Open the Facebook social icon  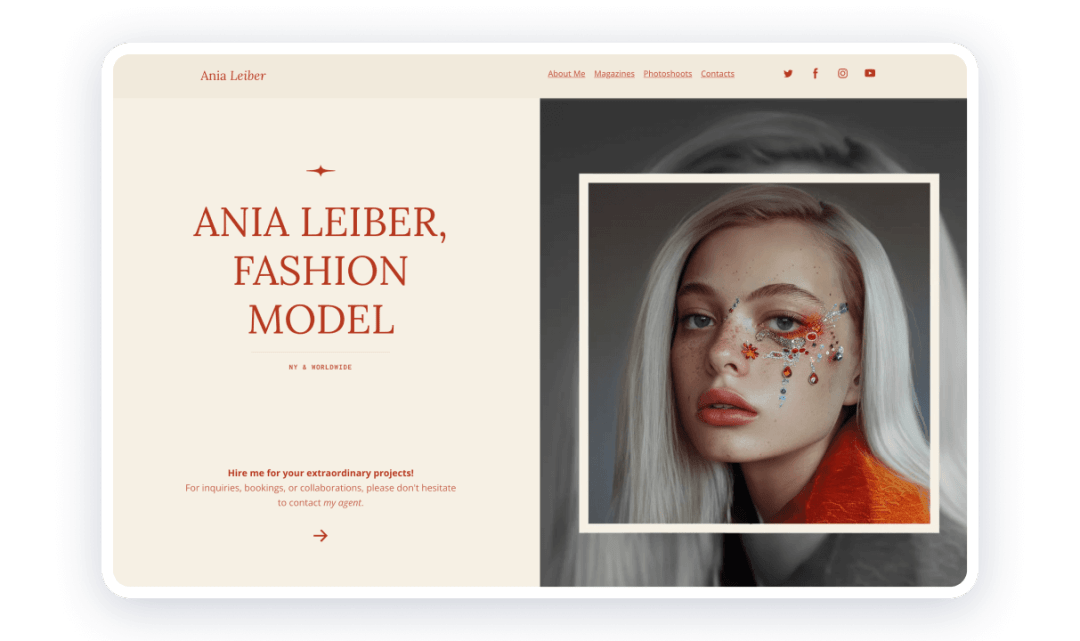click(x=815, y=73)
